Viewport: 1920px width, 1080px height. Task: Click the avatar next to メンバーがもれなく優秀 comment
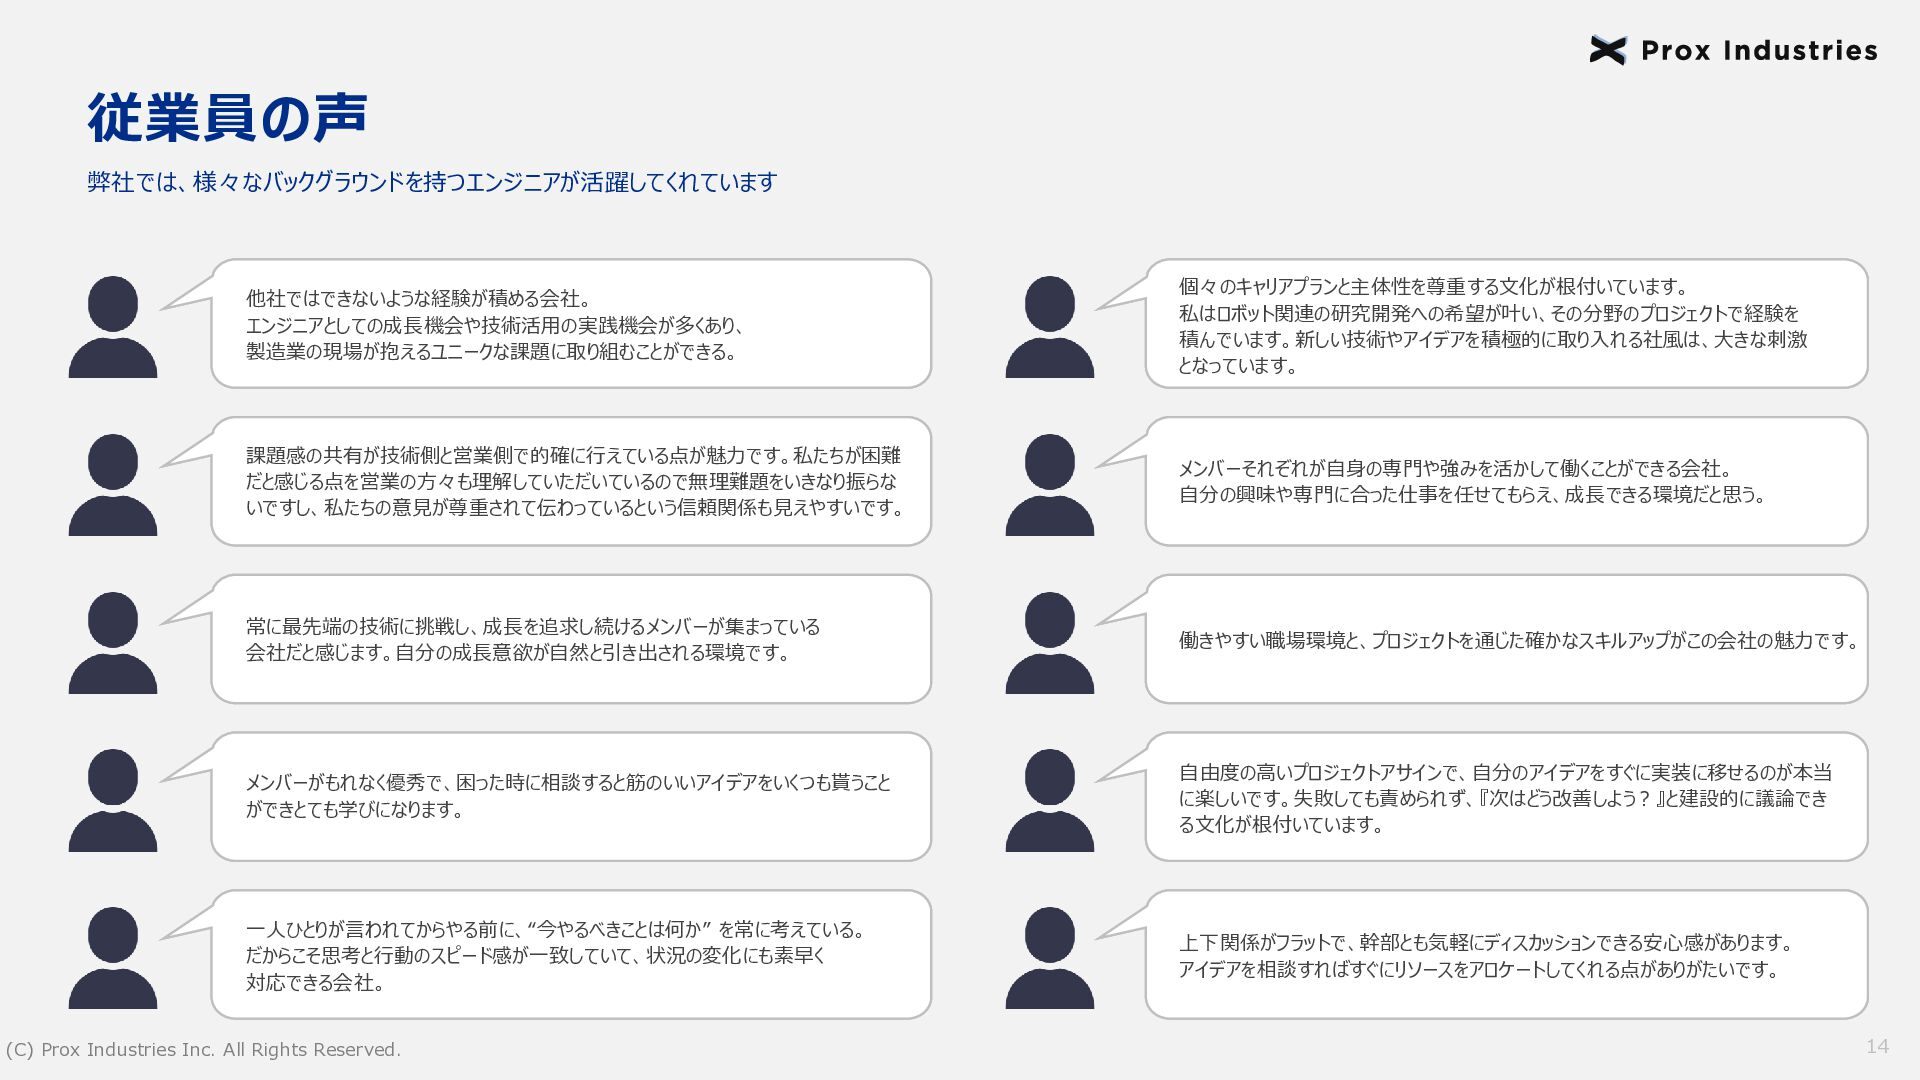113,800
